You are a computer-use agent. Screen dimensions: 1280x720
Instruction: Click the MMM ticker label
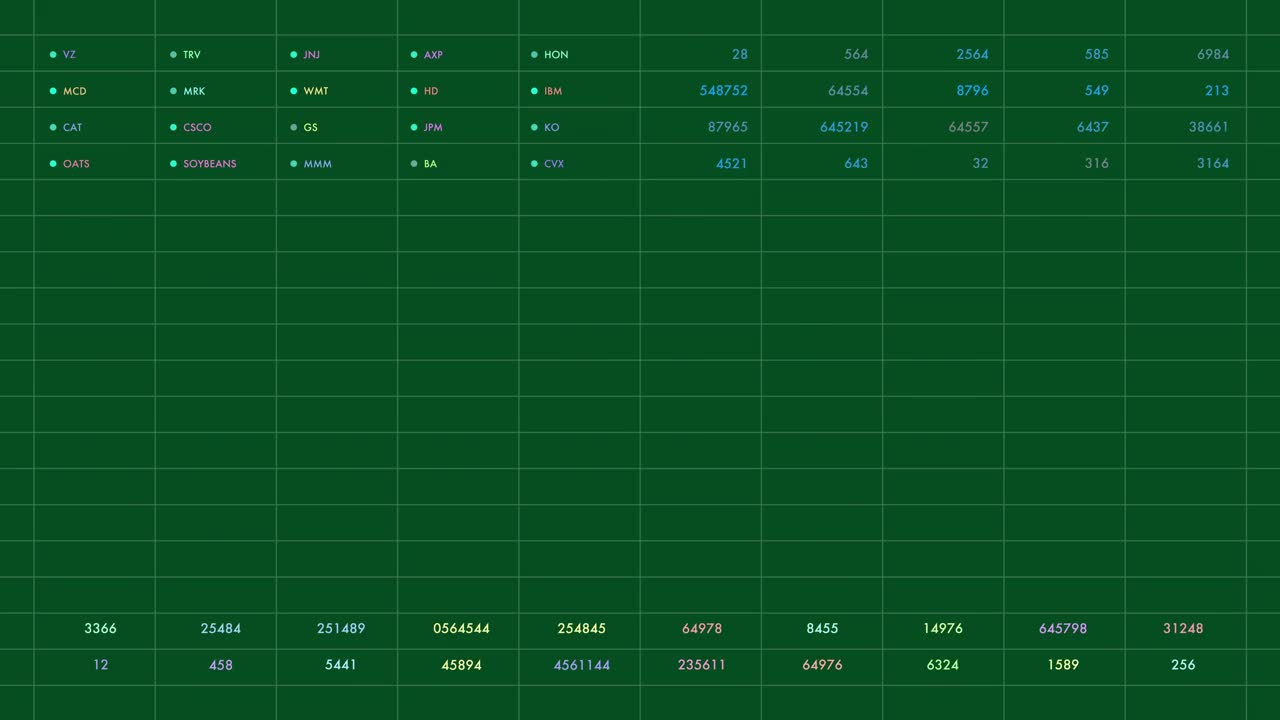318,163
